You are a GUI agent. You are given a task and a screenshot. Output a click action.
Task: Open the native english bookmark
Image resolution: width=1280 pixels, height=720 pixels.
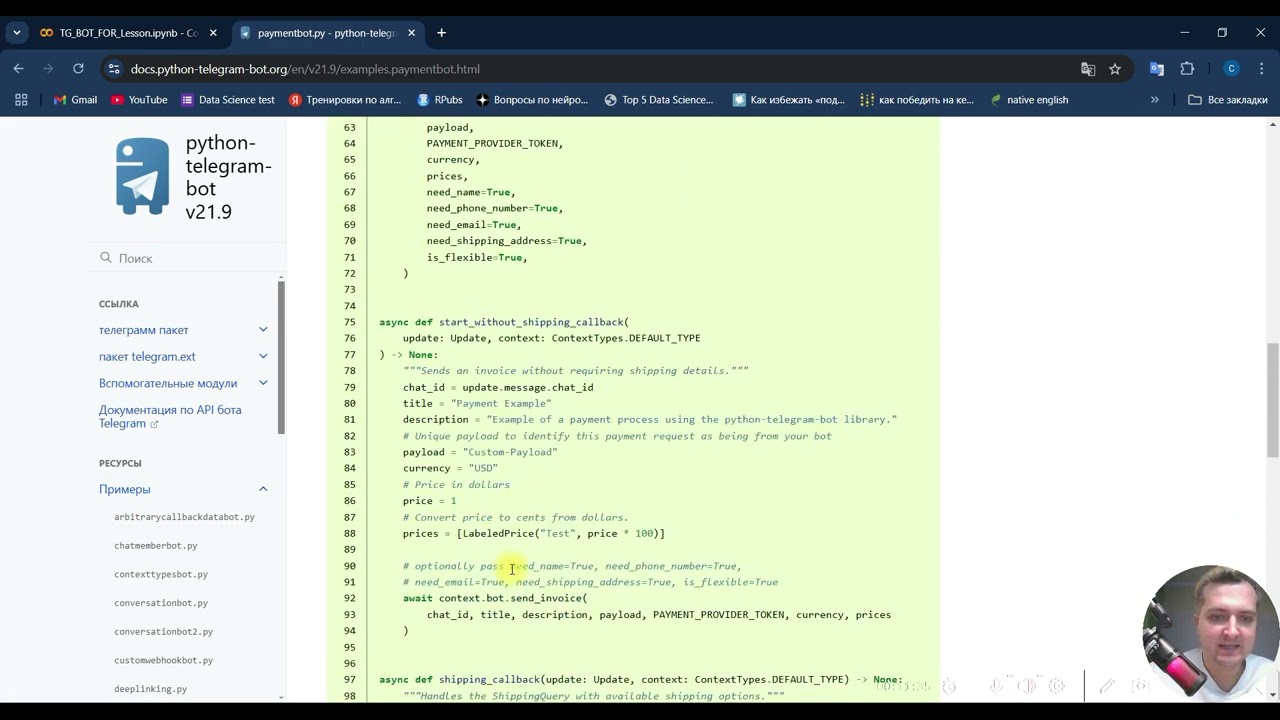(1028, 100)
